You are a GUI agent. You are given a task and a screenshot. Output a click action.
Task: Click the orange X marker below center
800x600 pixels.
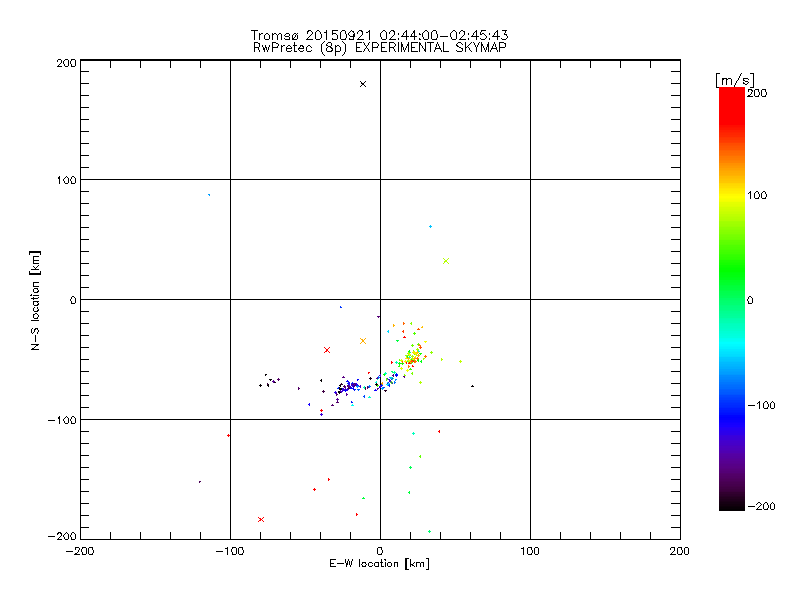tap(363, 341)
